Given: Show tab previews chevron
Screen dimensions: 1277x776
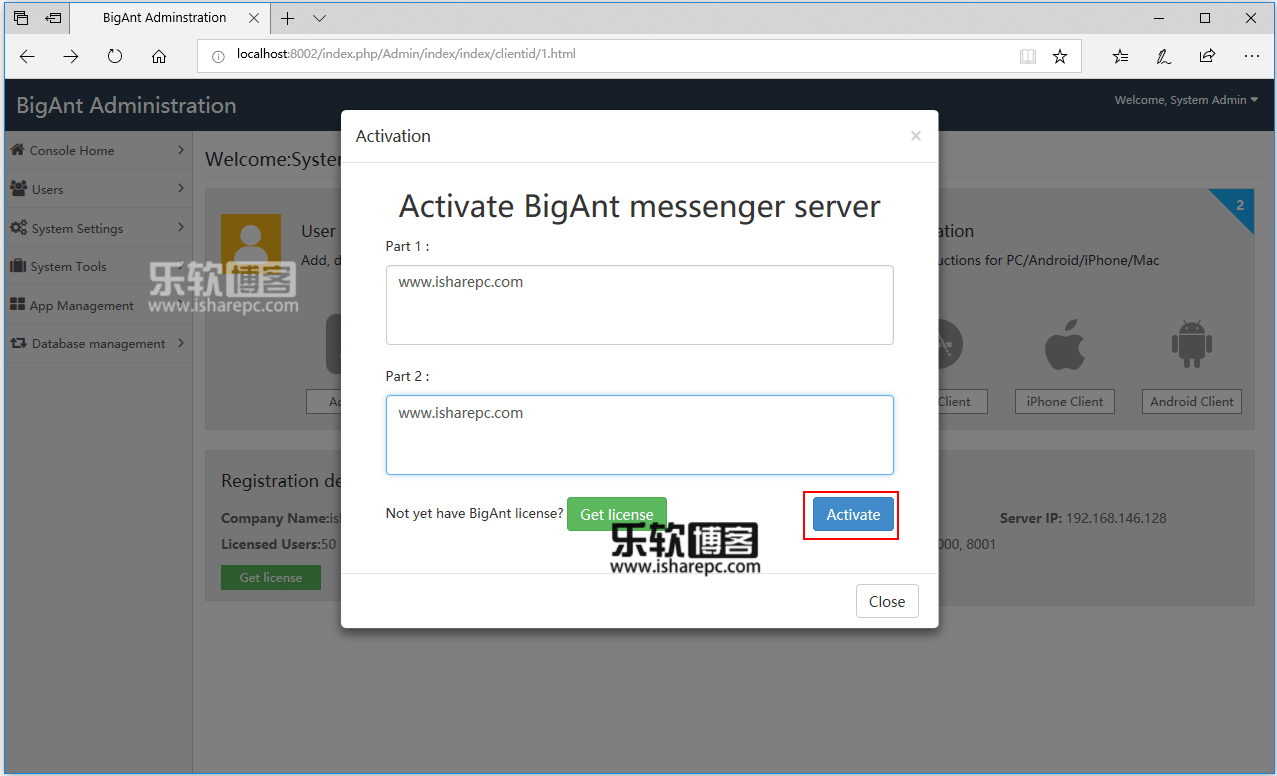Looking at the screenshot, I should click(x=319, y=18).
